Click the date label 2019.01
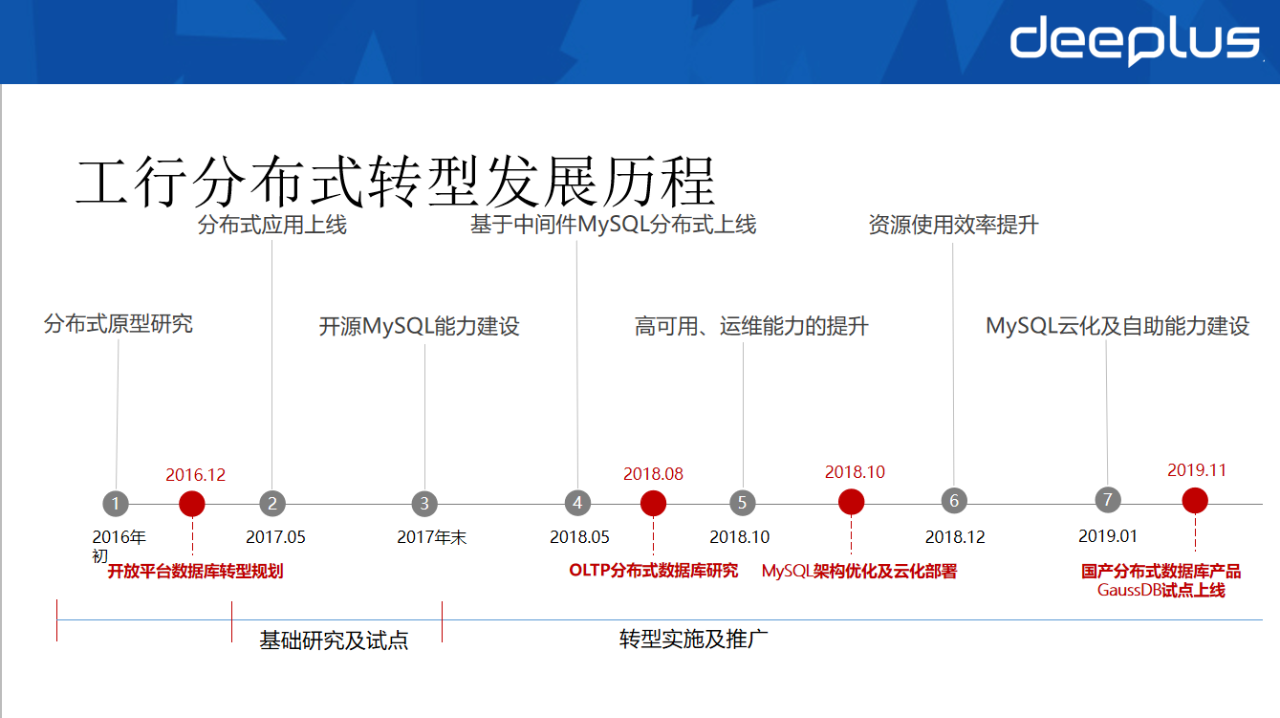This screenshot has height=718, width=1280. click(x=1108, y=536)
